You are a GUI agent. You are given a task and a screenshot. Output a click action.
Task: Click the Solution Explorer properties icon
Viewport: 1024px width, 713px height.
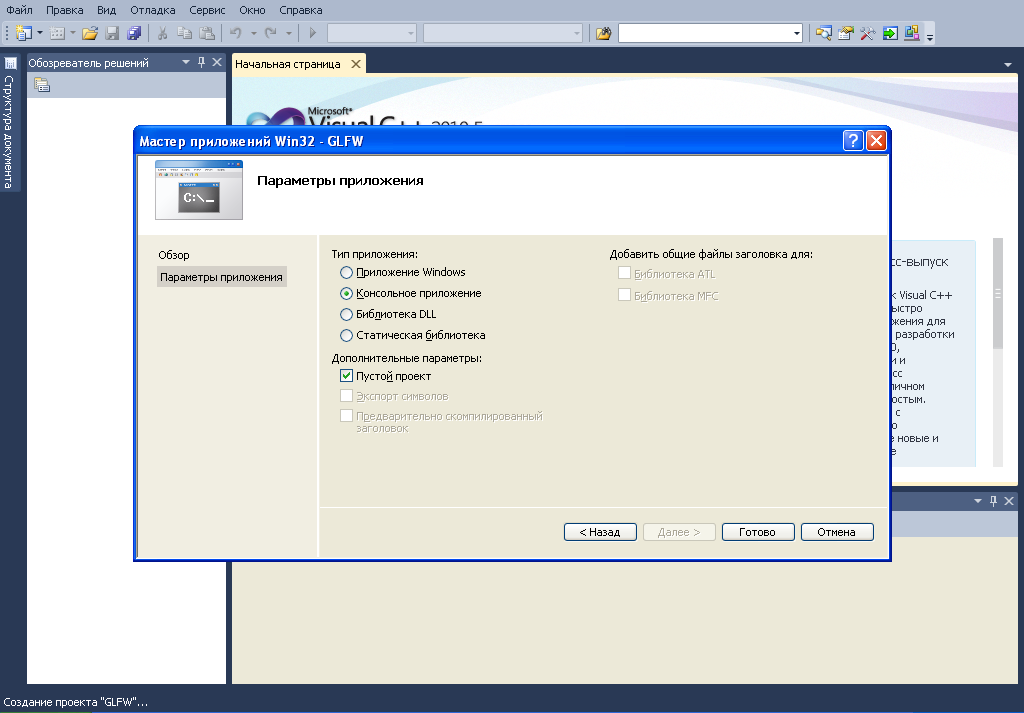pyautogui.click(x=42, y=84)
